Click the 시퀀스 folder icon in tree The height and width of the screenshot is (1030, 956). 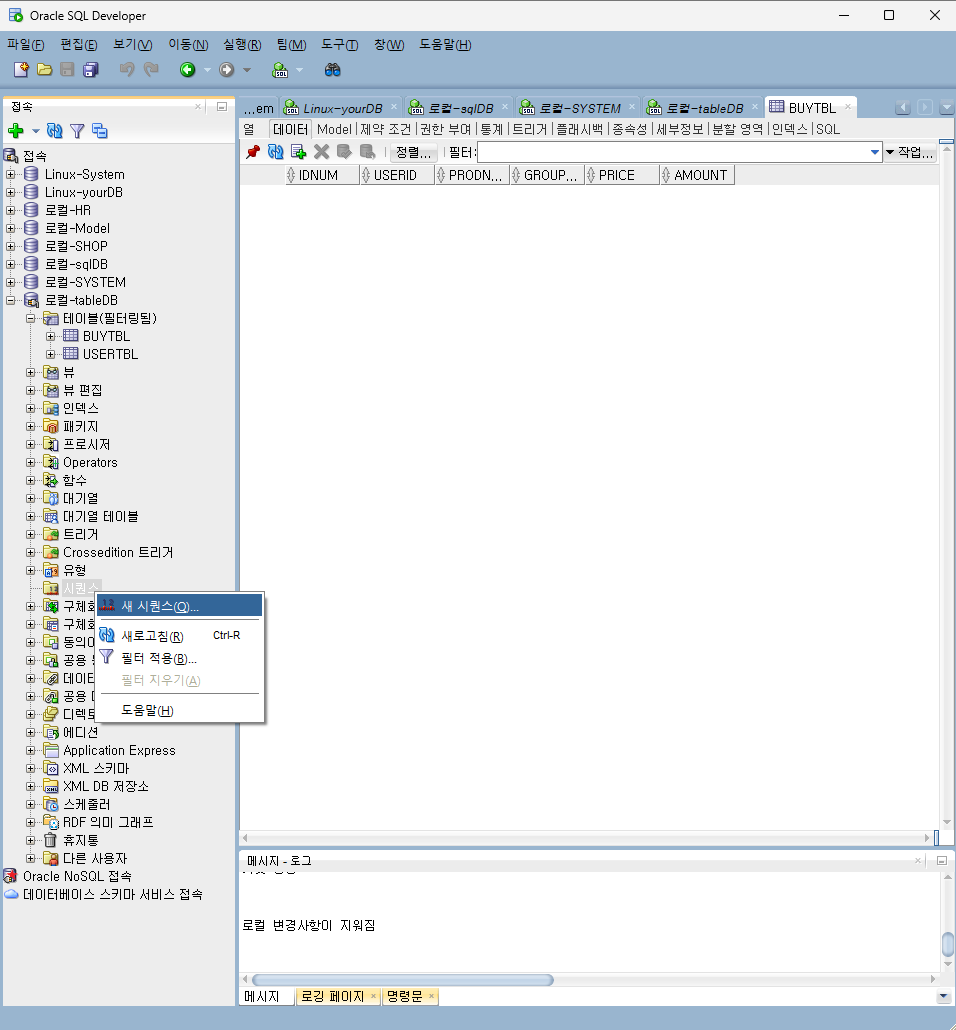pos(51,588)
